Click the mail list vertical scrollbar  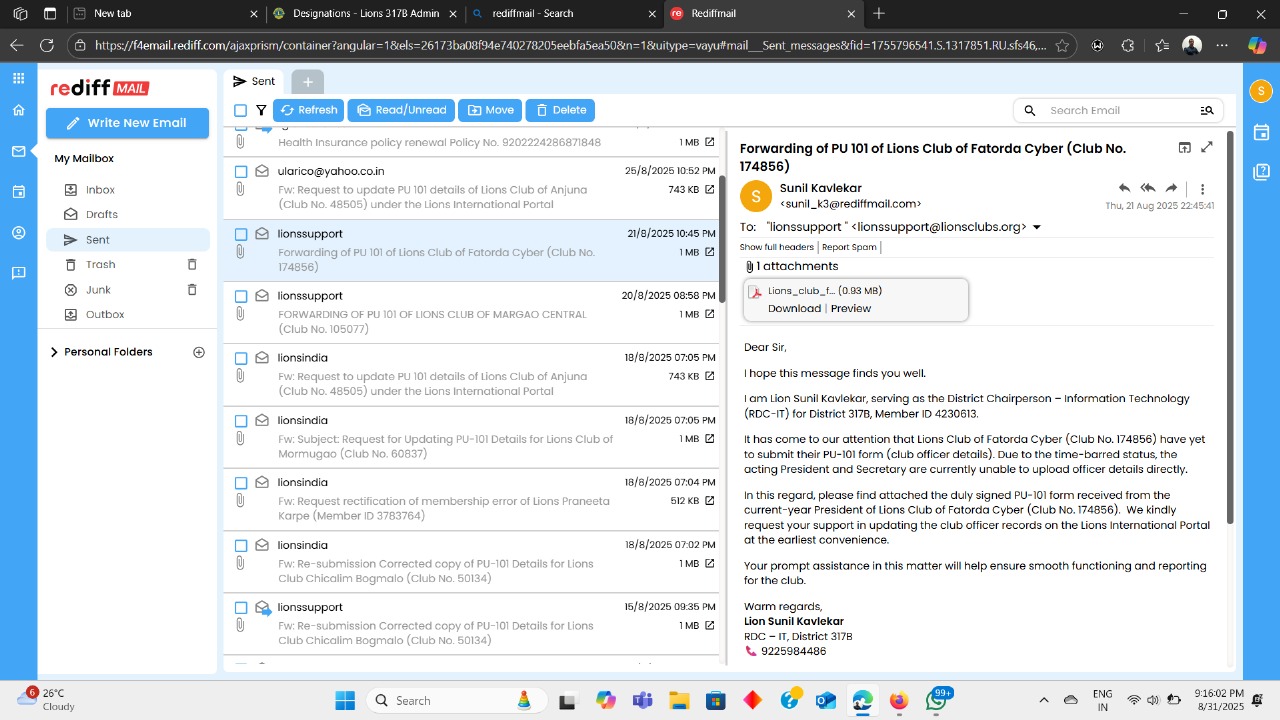coord(721,240)
